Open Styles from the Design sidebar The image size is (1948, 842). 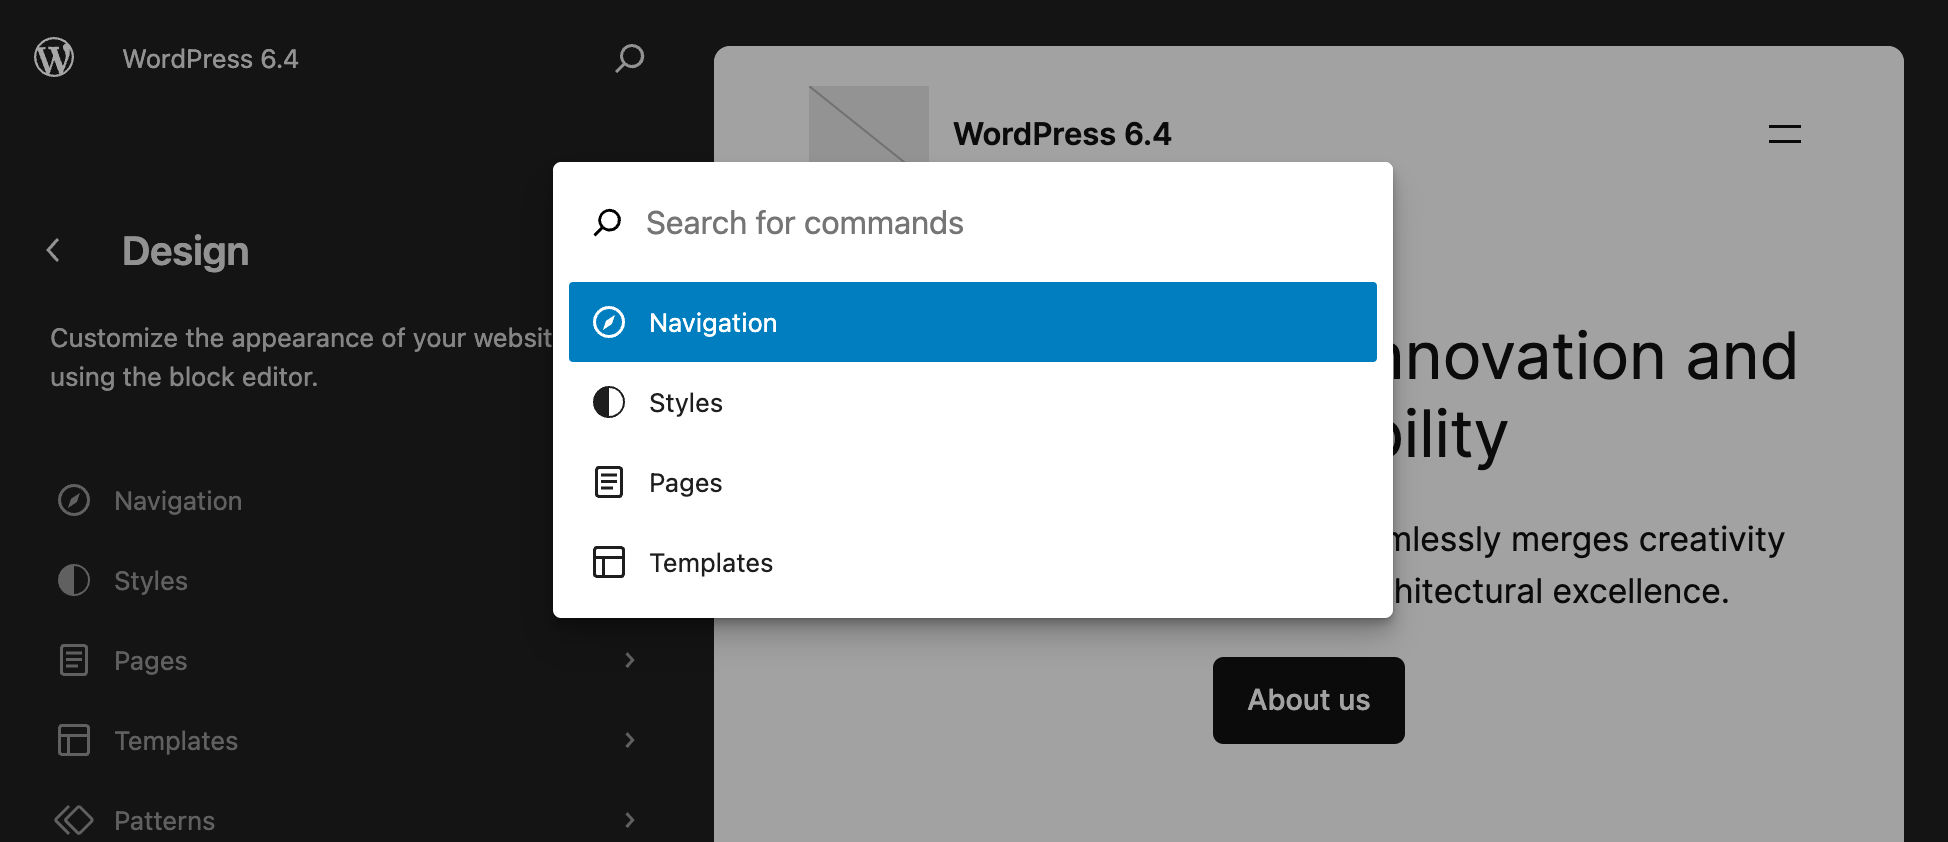pyautogui.click(x=151, y=581)
